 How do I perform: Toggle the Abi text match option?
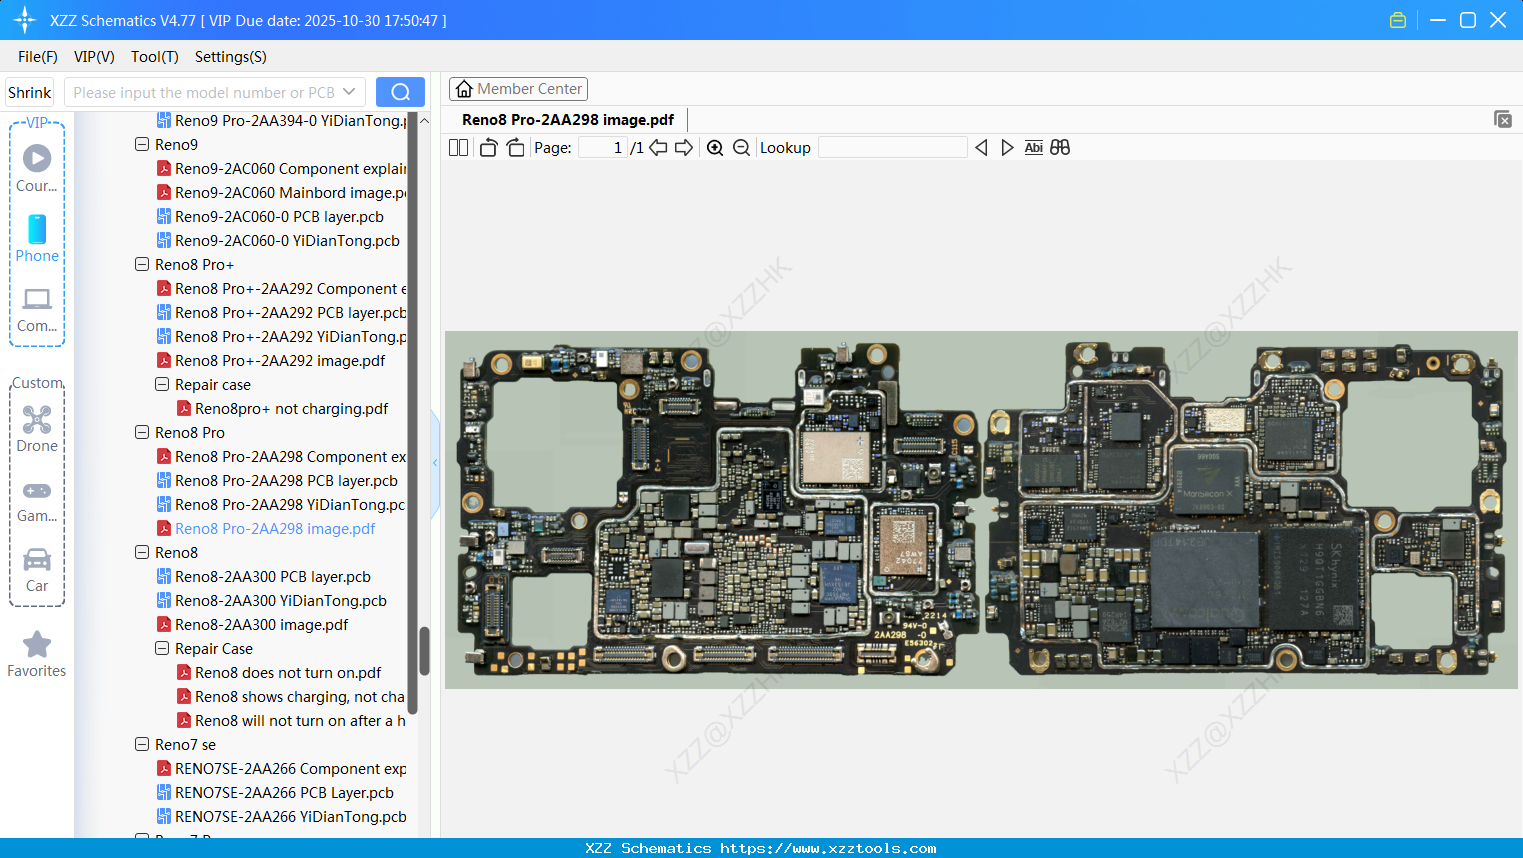click(x=1034, y=148)
